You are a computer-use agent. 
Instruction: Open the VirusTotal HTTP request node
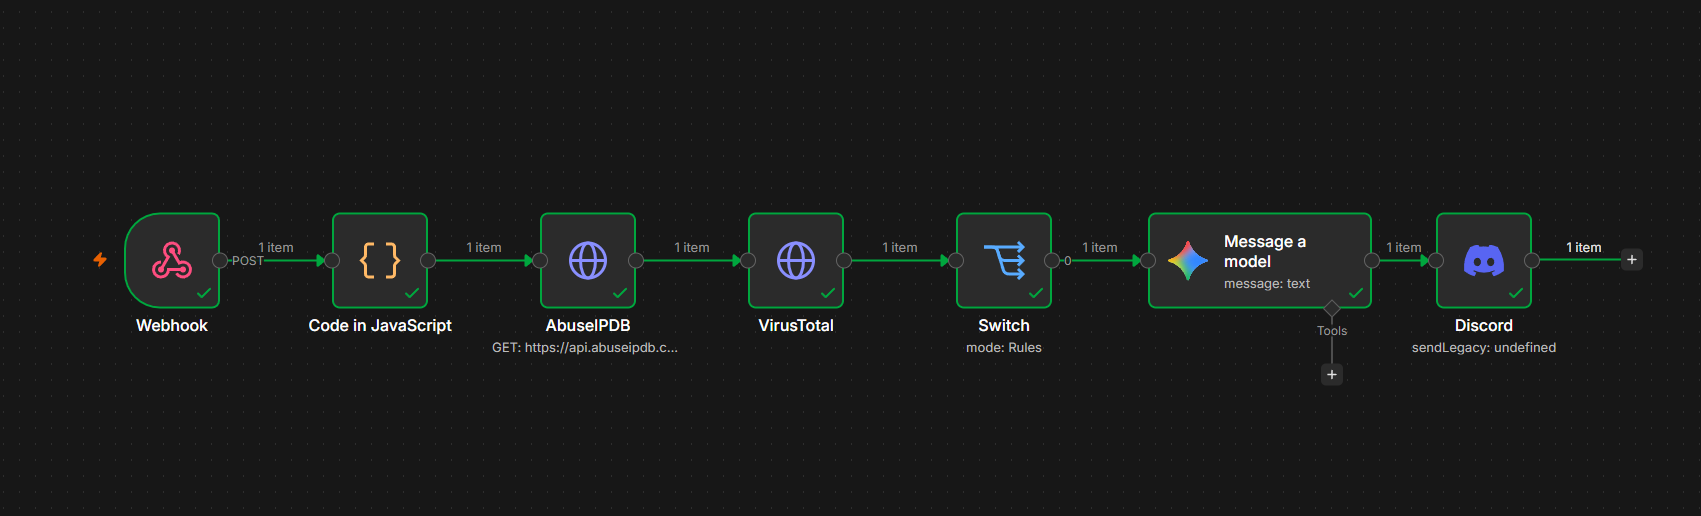click(796, 260)
